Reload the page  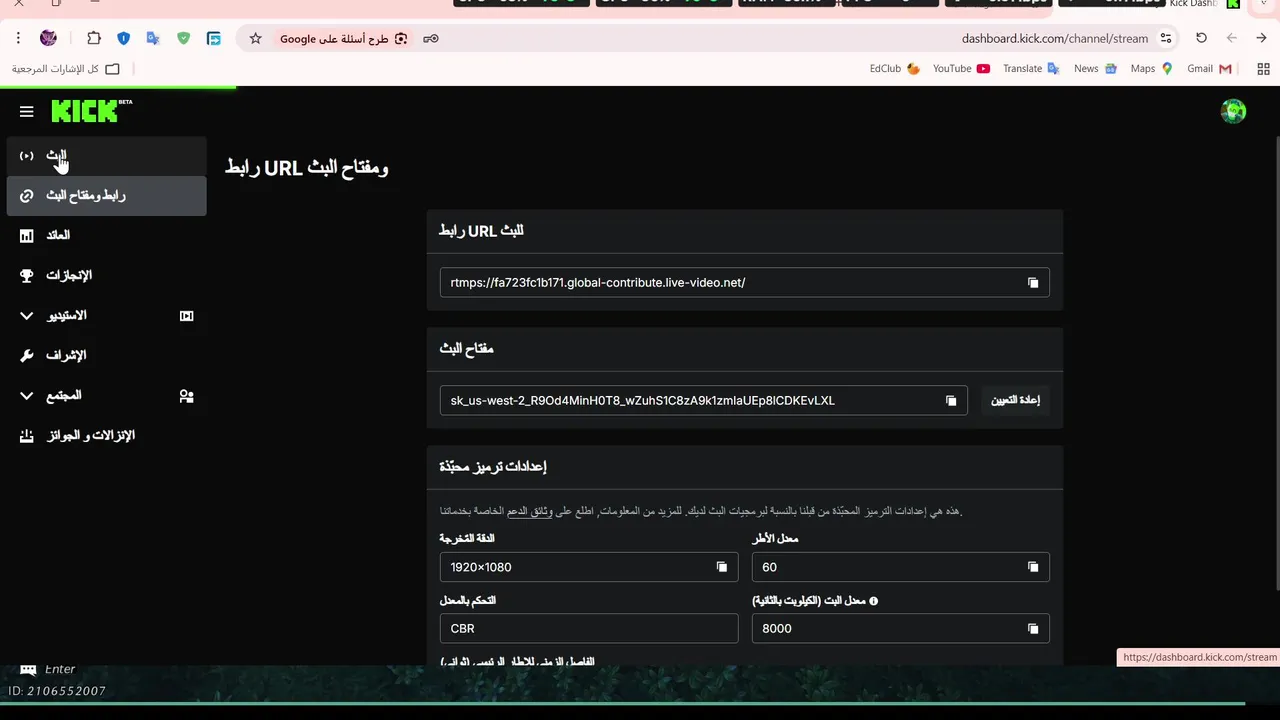point(1201,38)
